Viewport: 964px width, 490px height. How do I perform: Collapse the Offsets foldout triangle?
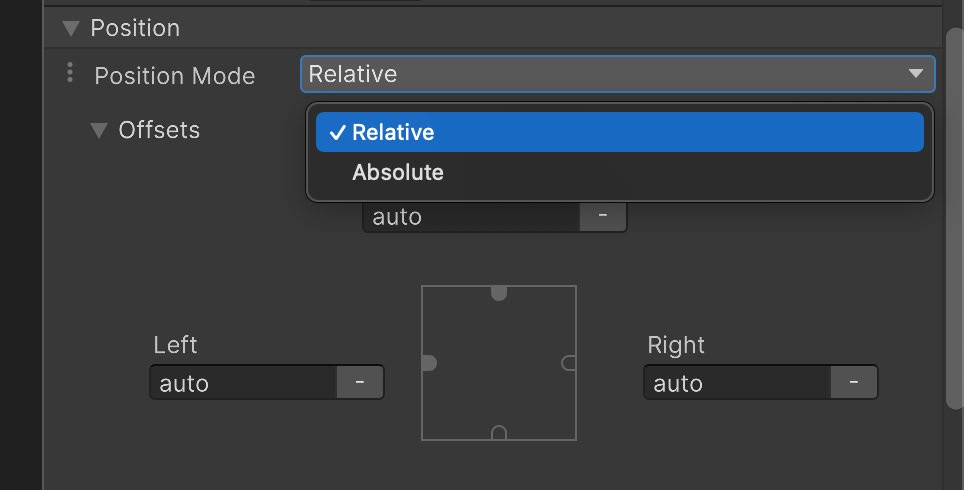click(99, 130)
